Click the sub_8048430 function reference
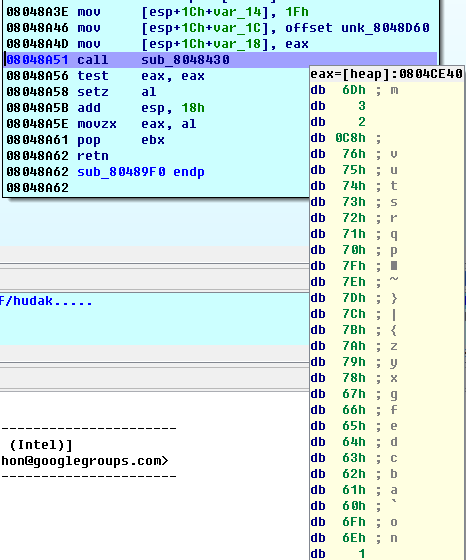Screen dimensions: 466x560 click(185, 60)
